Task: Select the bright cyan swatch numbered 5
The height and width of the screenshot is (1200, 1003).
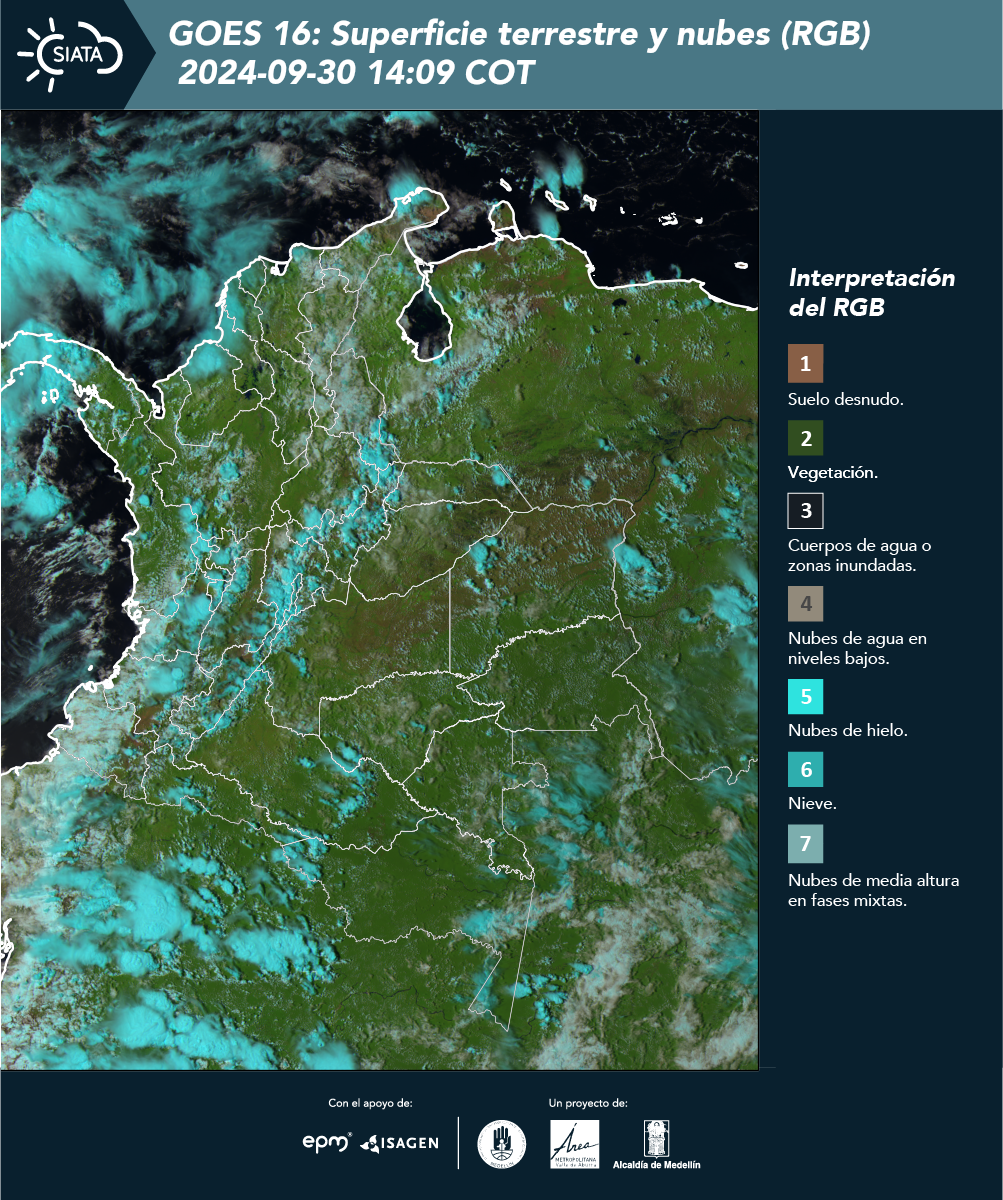Action: [805, 696]
